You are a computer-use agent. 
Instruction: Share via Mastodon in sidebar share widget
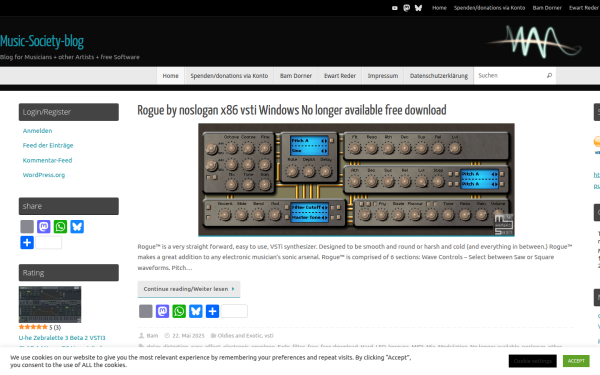pyautogui.click(x=44, y=227)
